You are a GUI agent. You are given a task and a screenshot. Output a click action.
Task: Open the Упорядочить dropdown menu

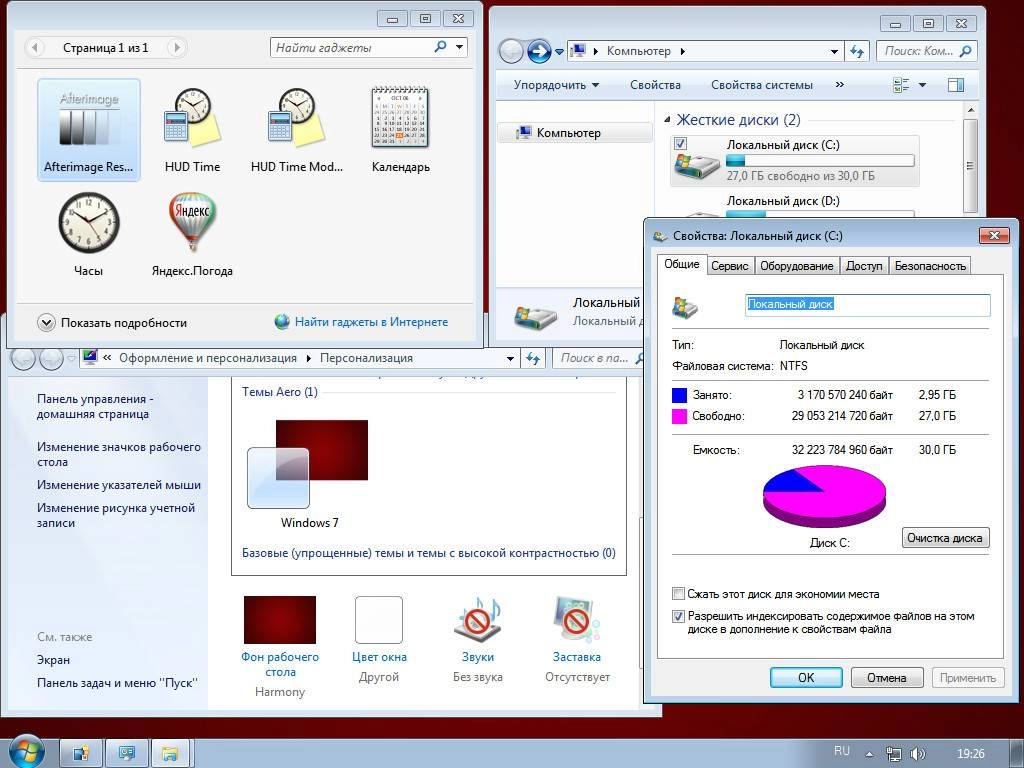click(556, 85)
